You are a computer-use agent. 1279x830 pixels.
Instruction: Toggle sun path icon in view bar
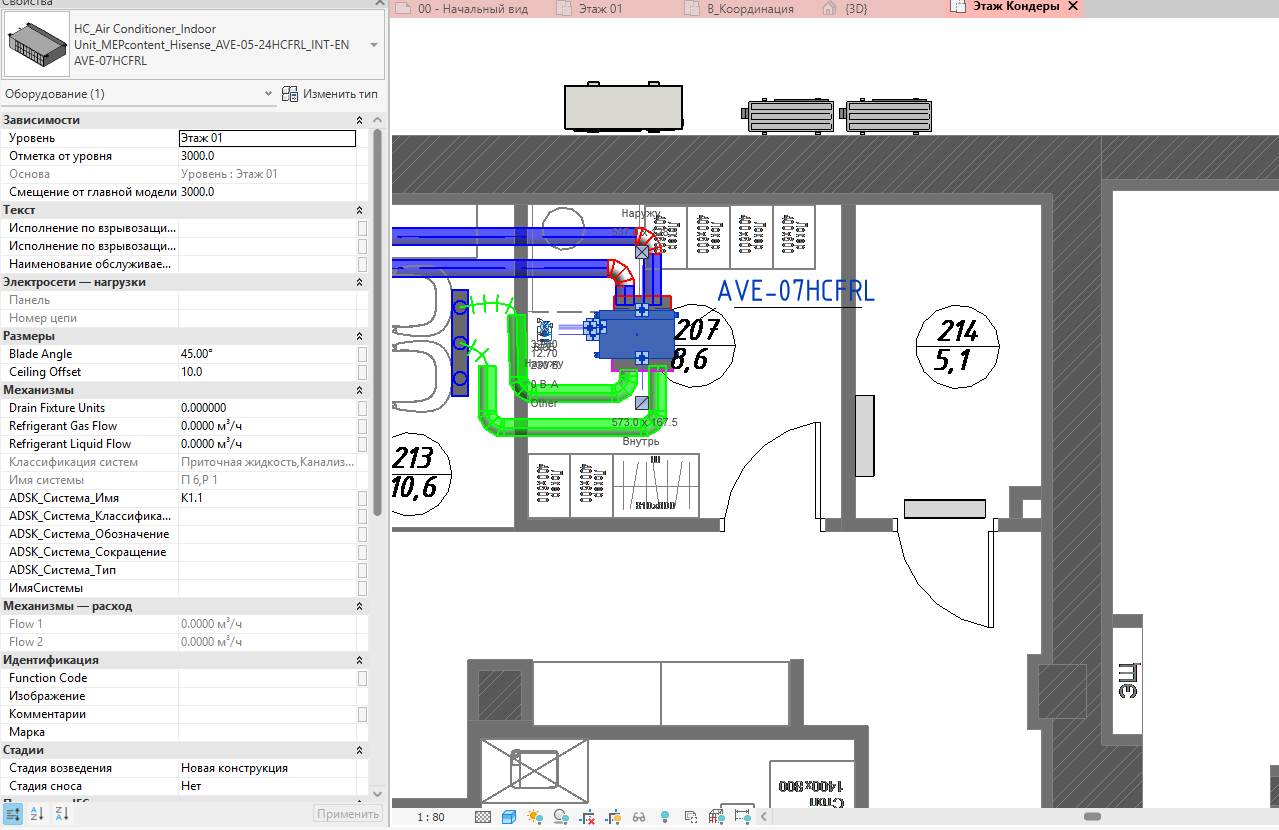coord(535,817)
